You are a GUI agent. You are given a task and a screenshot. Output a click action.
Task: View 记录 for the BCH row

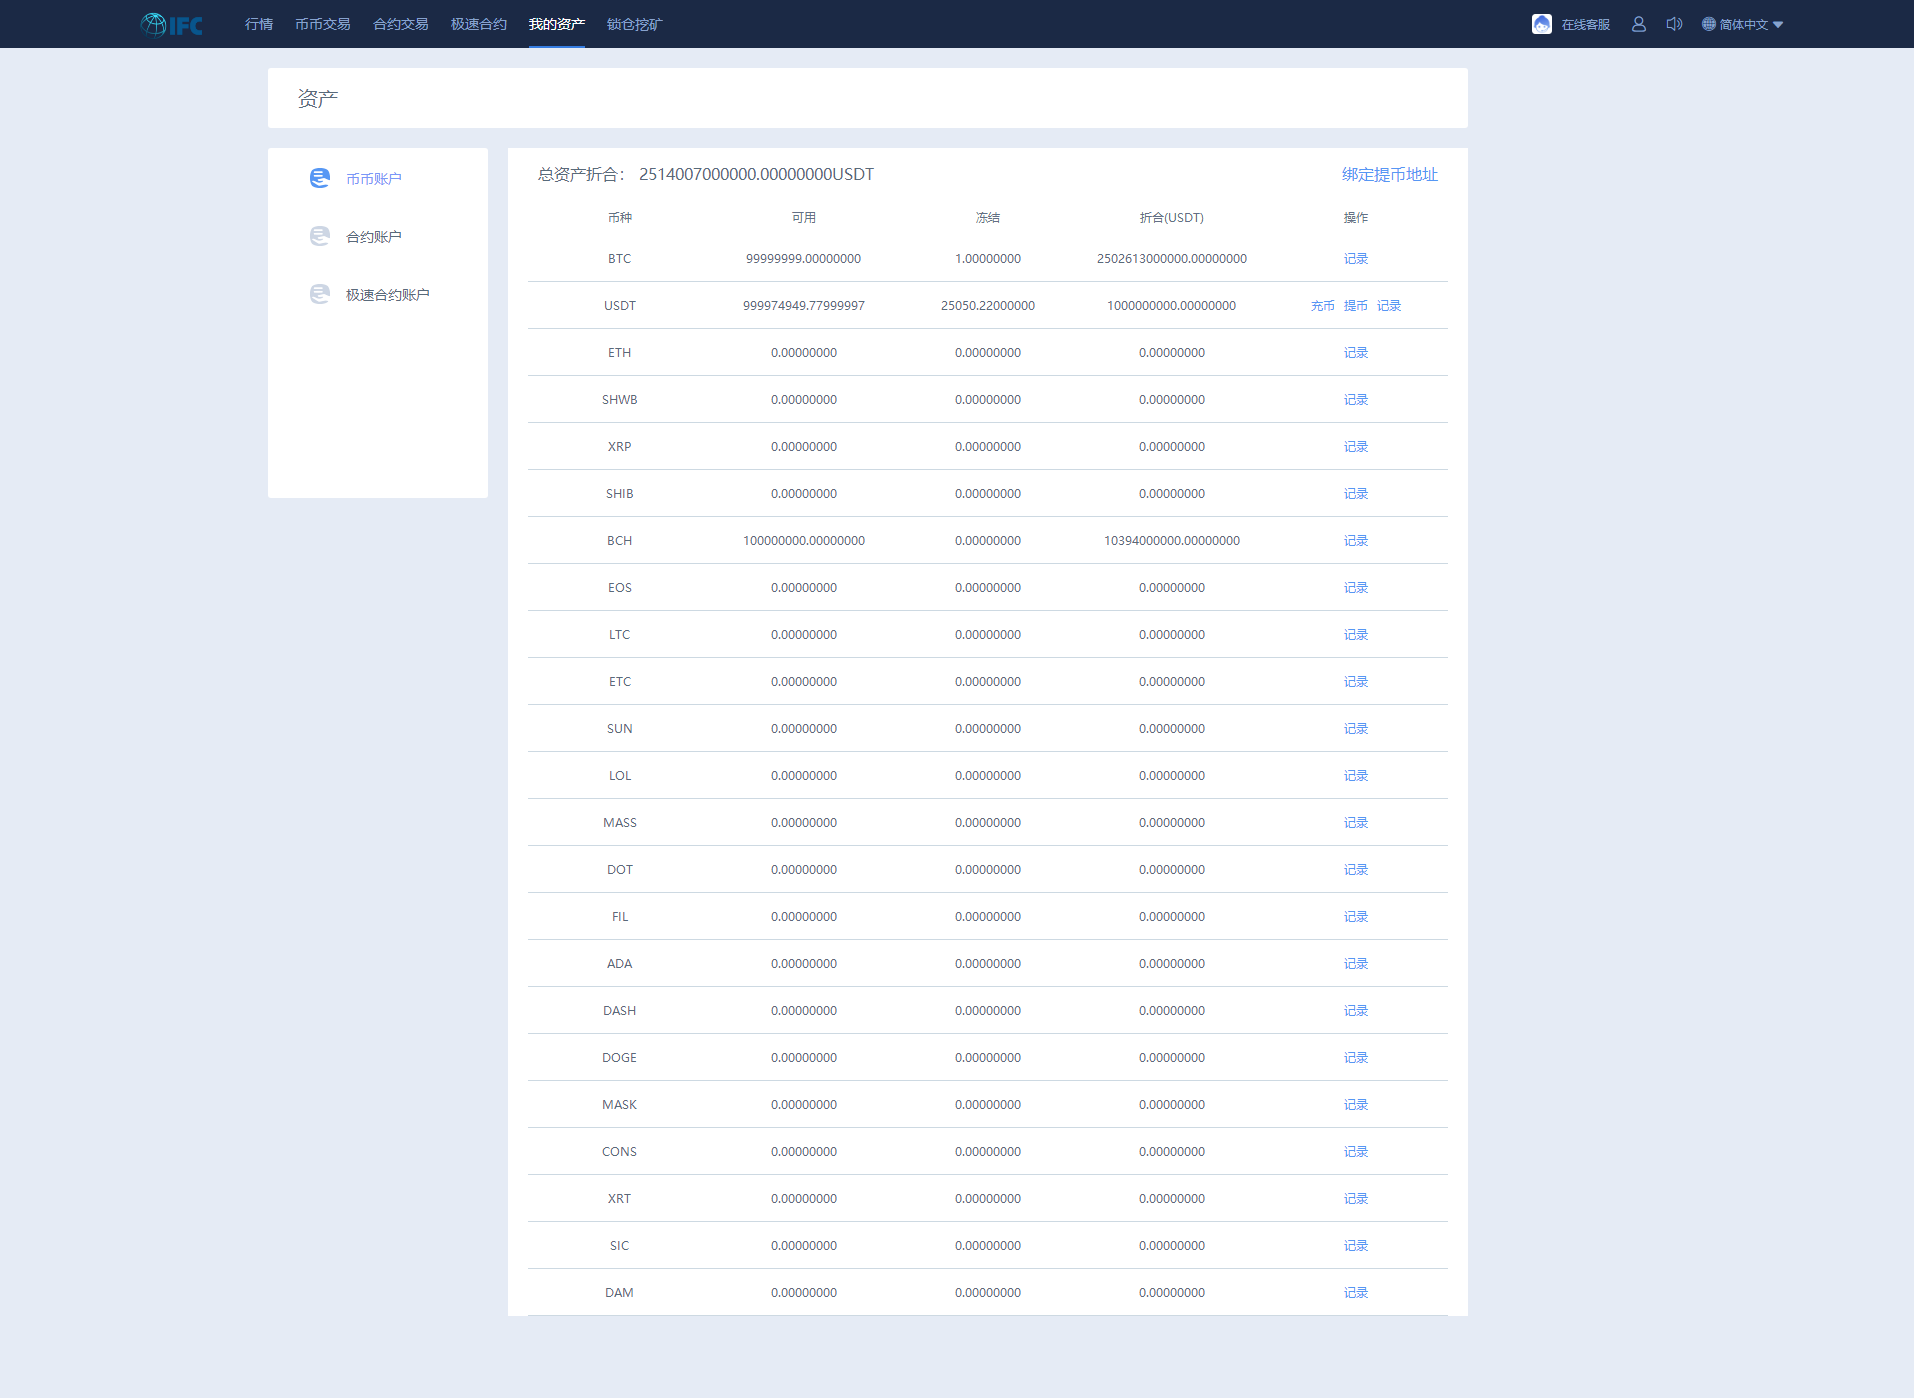pos(1356,540)
